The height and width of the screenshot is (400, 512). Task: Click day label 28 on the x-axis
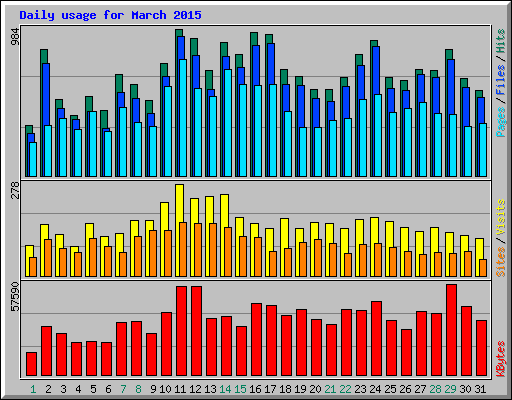coord(435,389)
